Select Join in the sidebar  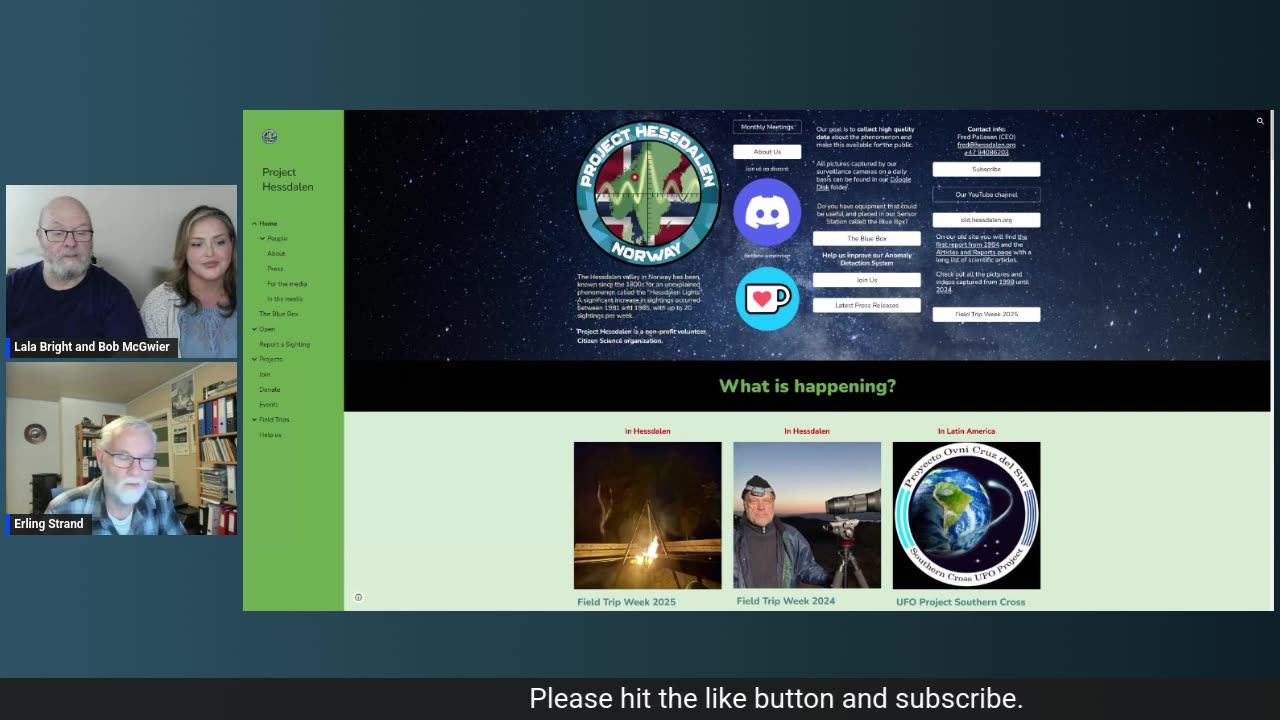point(265,374)
